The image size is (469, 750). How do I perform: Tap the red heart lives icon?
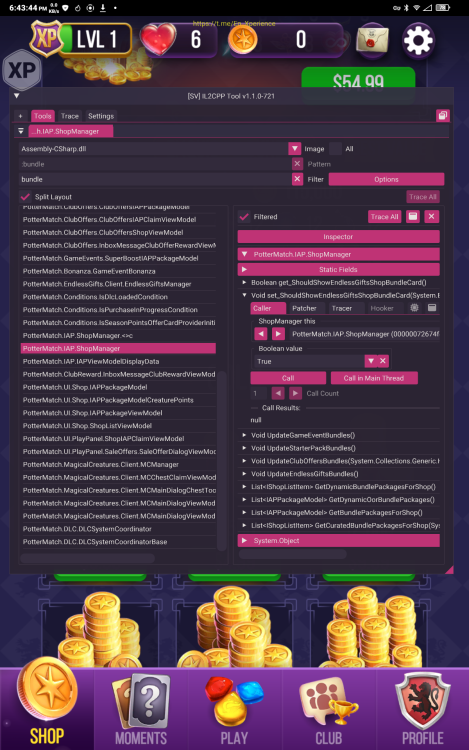click(x=158, y=39)
